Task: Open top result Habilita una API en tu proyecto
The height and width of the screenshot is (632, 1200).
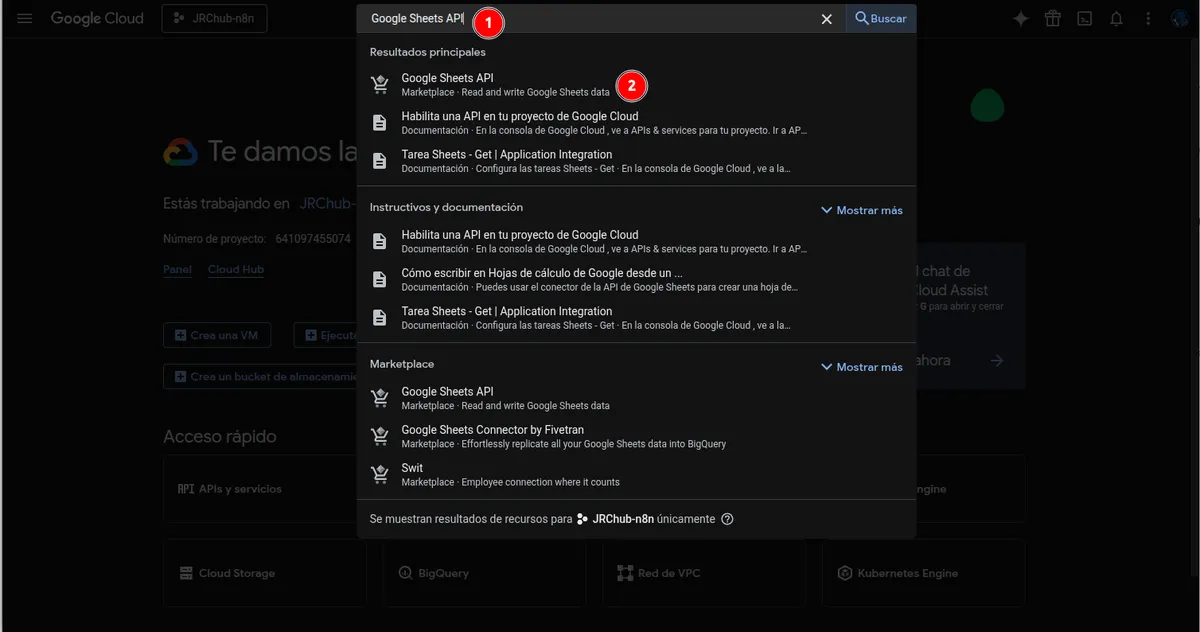Action: (x=636, y=123)
